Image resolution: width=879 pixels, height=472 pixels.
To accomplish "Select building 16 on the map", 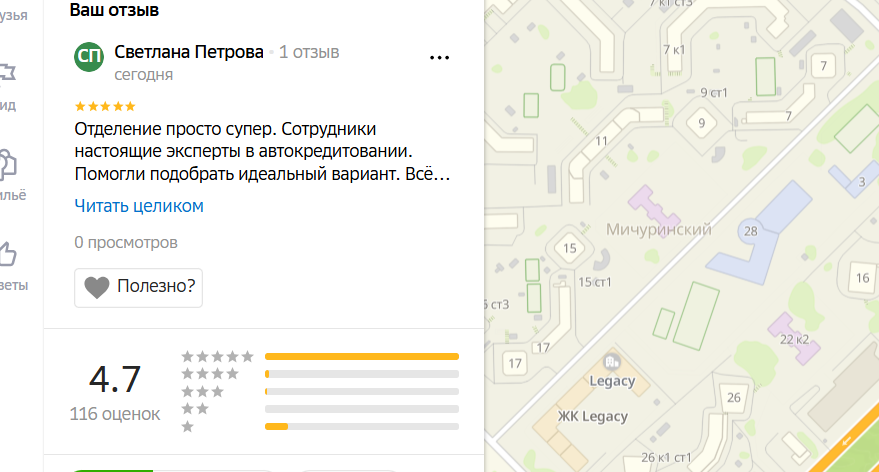I will (x=862, y=277).
